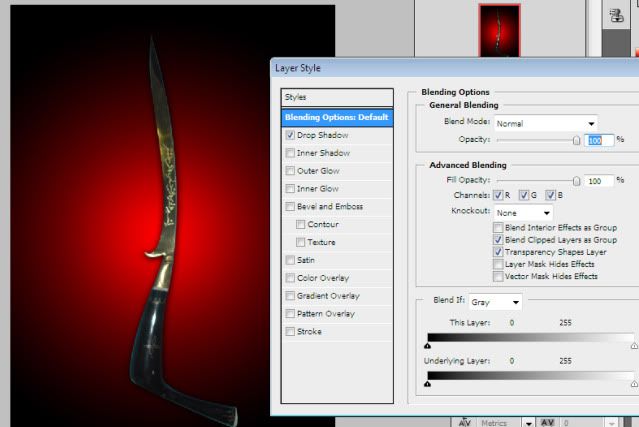This screenshot has width=639, height=427.
Task: Enable the Inner Glow checkbox
Action: (290, 189)
